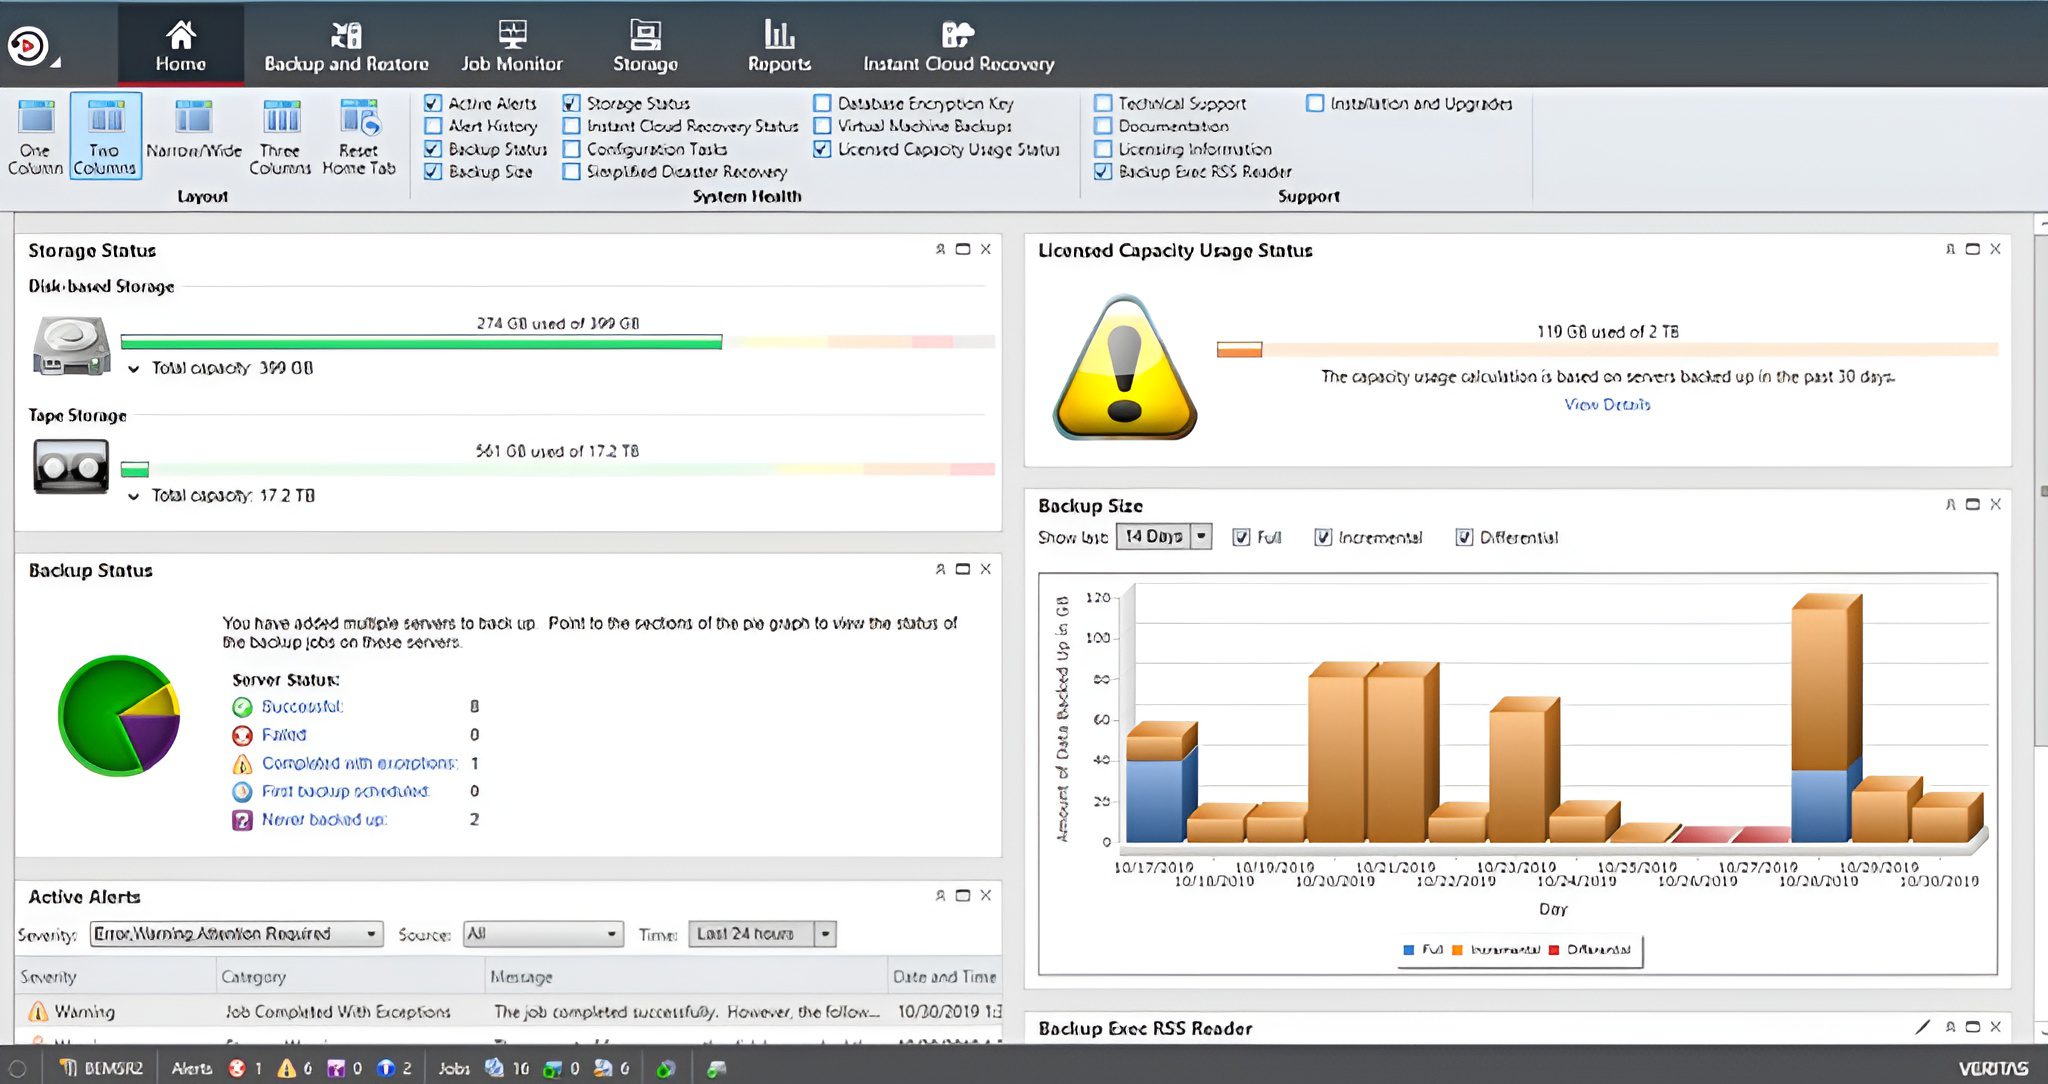The height and width of the screenshot is (1084, 2048).
Task: Open Backup Exec application button logo
Action: click(28, 46)
